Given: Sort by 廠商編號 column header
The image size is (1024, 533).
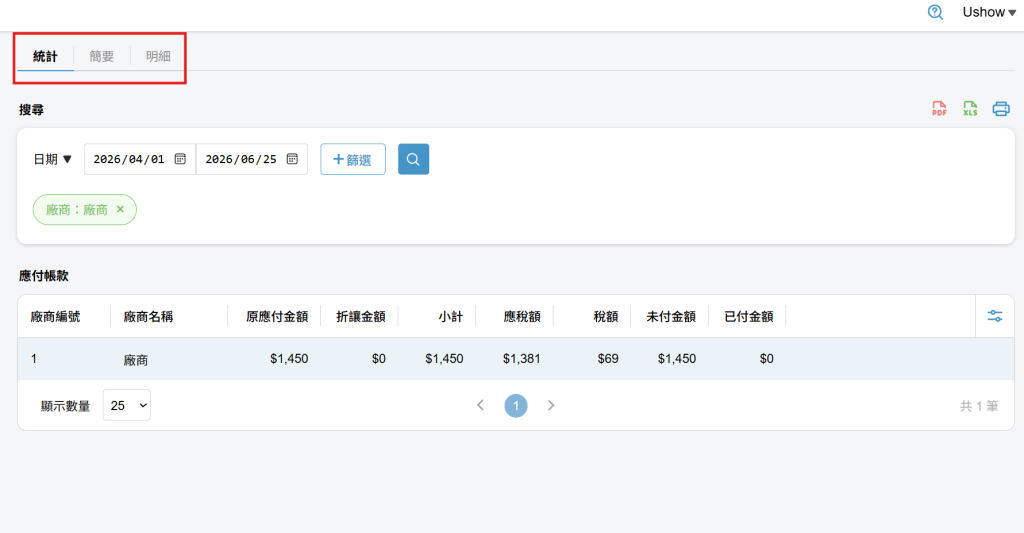Looking at the screenshot, I should [56, 317].
